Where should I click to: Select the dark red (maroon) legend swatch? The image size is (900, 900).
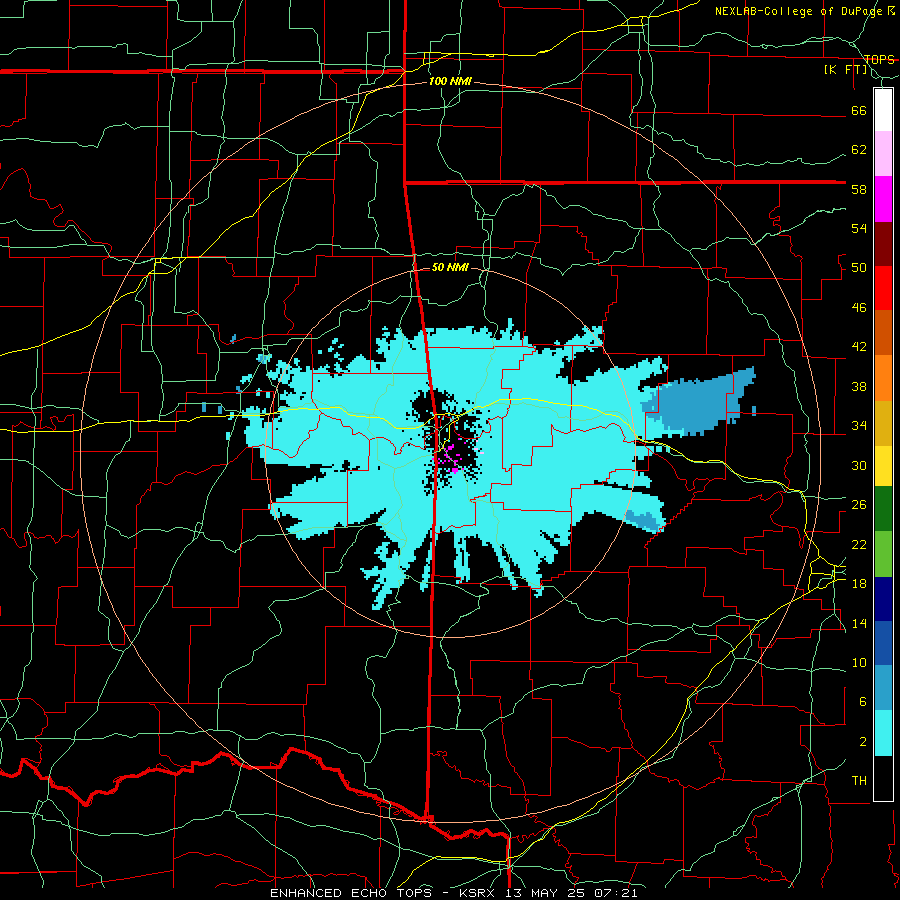[883, 244]
